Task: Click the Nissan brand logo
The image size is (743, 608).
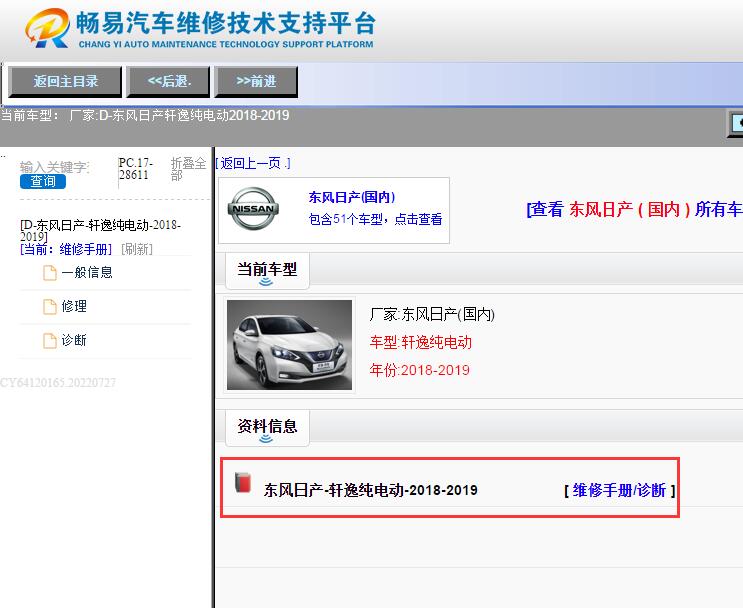Action: [x=253, y=209]
